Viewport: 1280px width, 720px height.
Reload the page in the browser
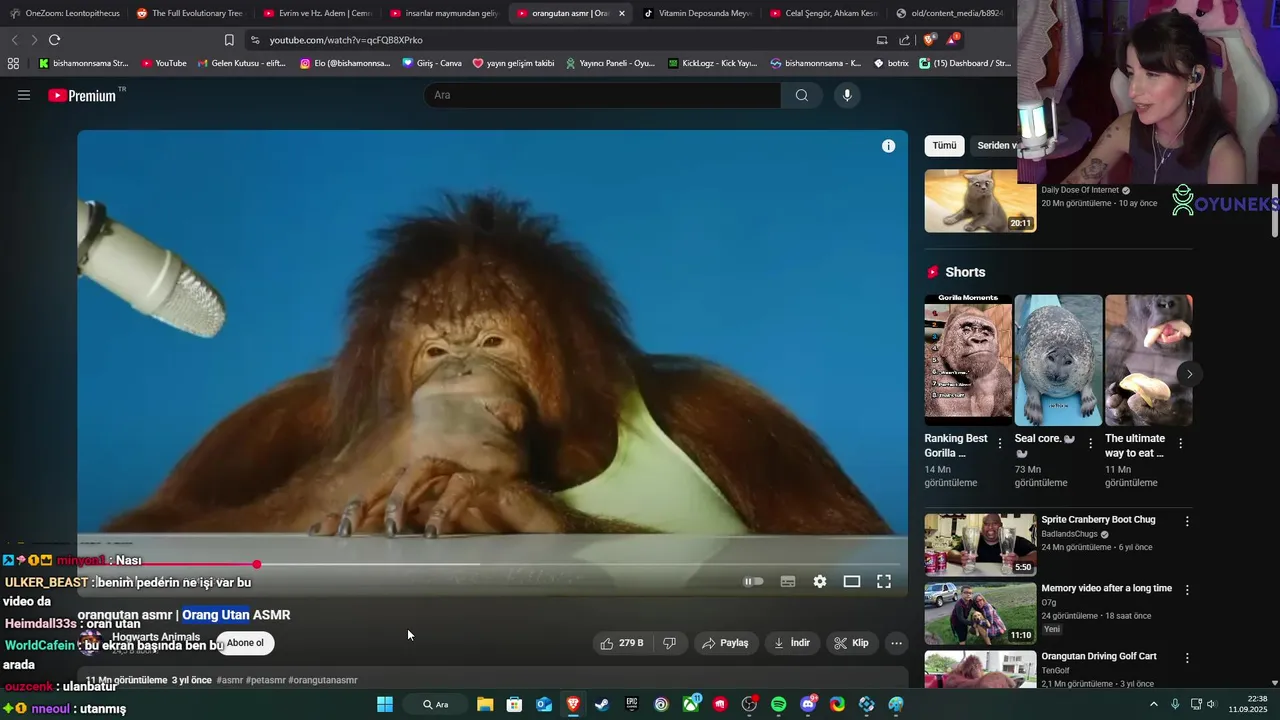pyautogui.click(x=54, y=40)
